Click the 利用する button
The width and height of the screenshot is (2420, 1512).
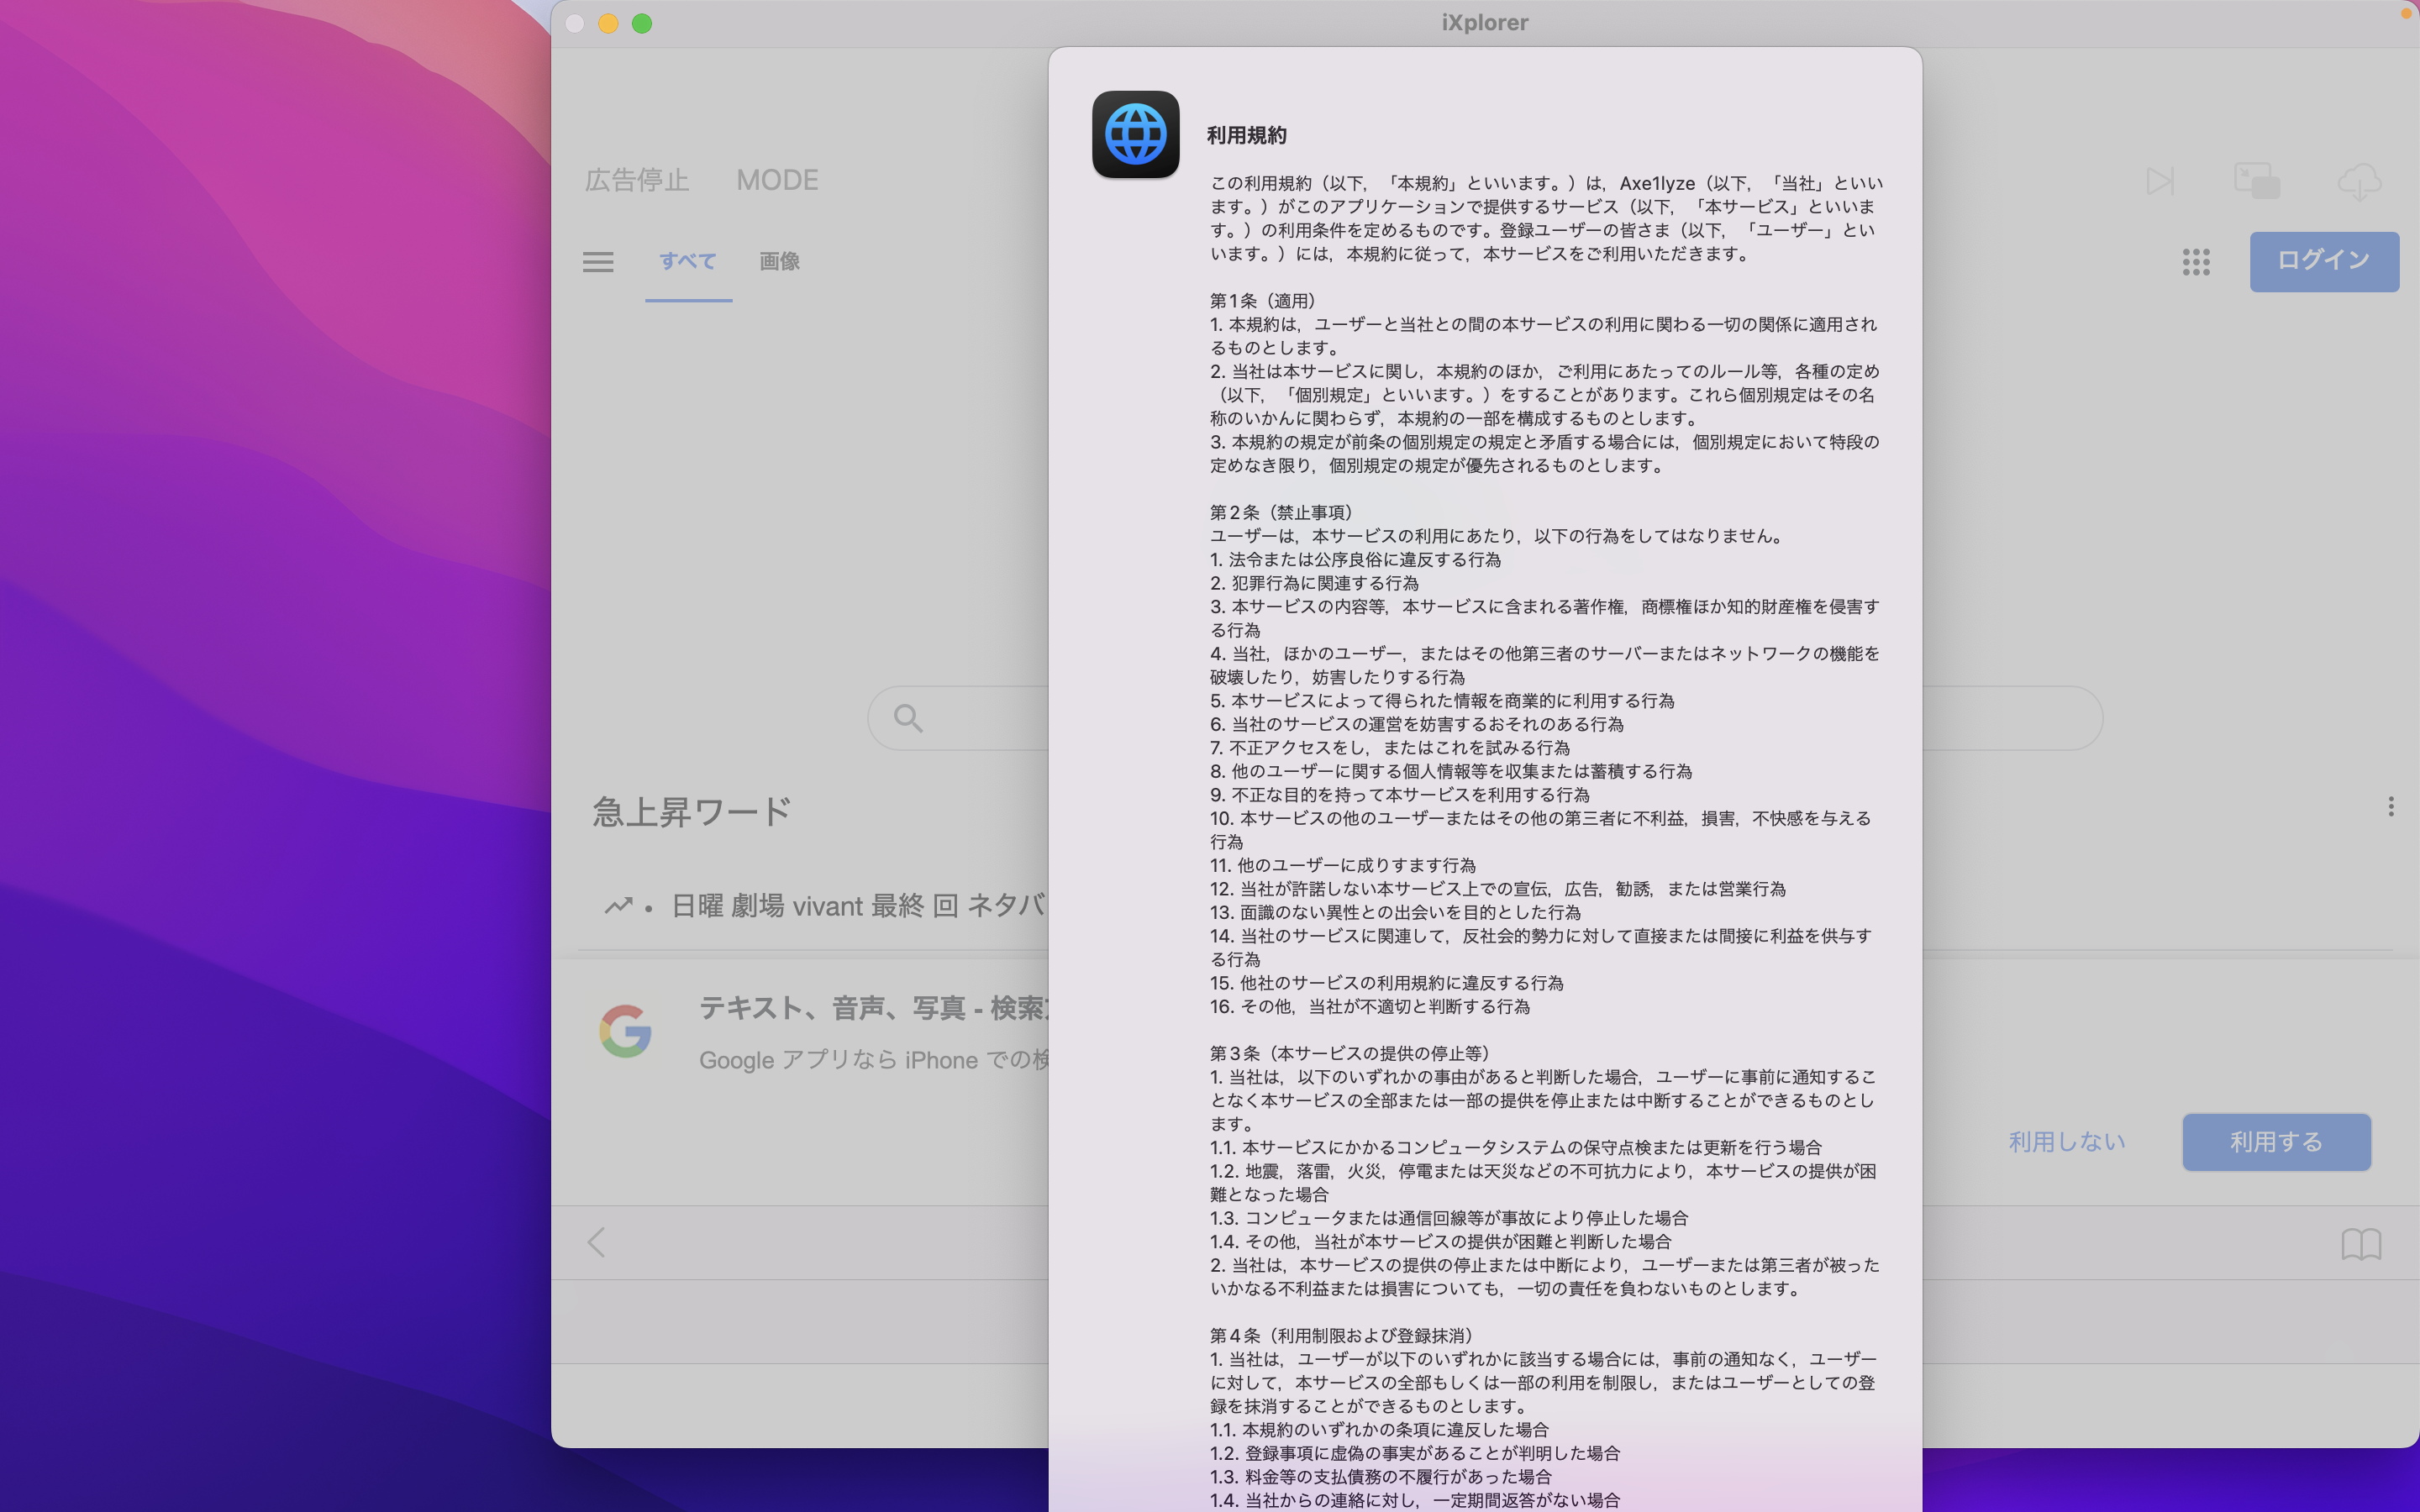pyautogui.click(x=2275, y=1141)
